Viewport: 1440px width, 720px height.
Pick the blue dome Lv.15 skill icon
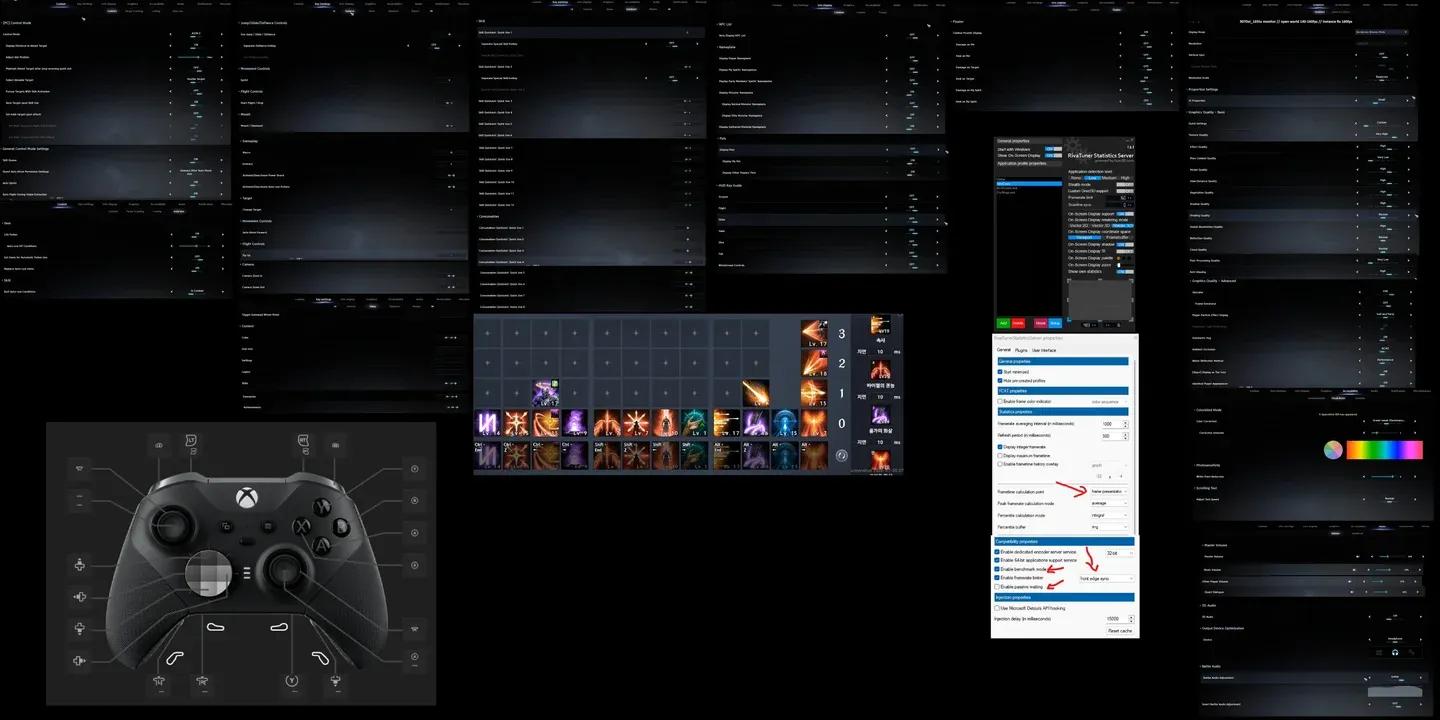tap(785, 422)
